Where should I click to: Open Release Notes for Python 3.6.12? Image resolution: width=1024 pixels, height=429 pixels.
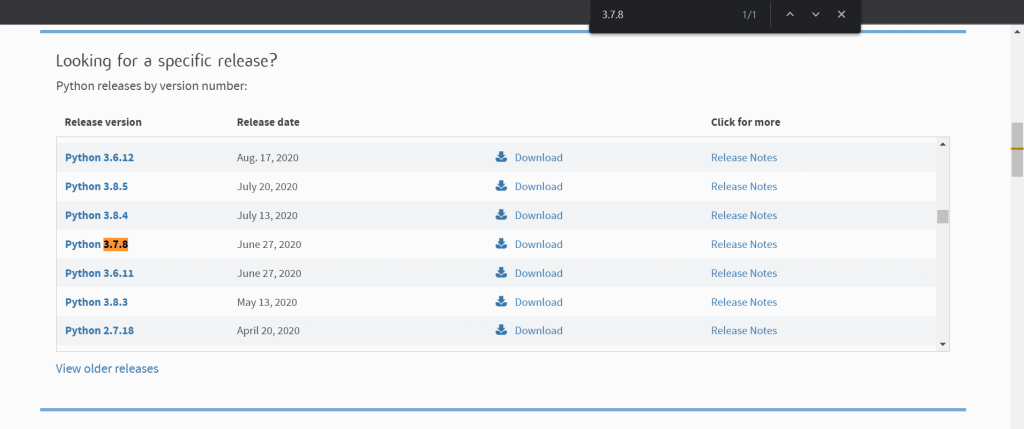point(744,157)
